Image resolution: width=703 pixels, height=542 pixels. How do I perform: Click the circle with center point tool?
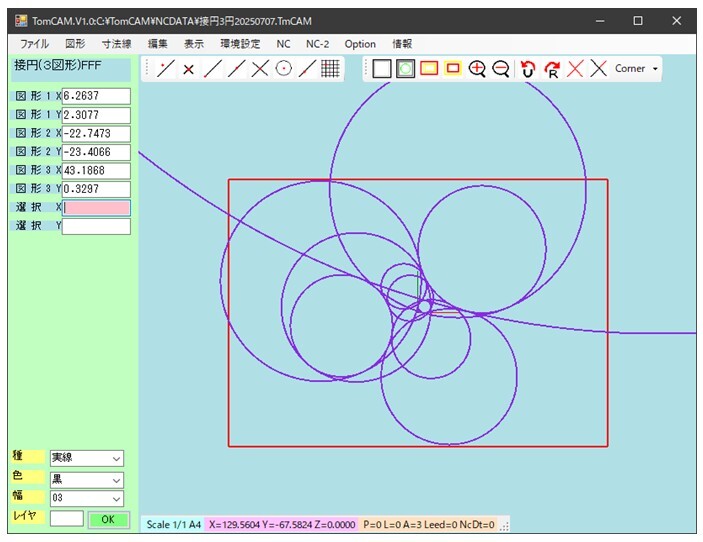[x=283, y=69]
